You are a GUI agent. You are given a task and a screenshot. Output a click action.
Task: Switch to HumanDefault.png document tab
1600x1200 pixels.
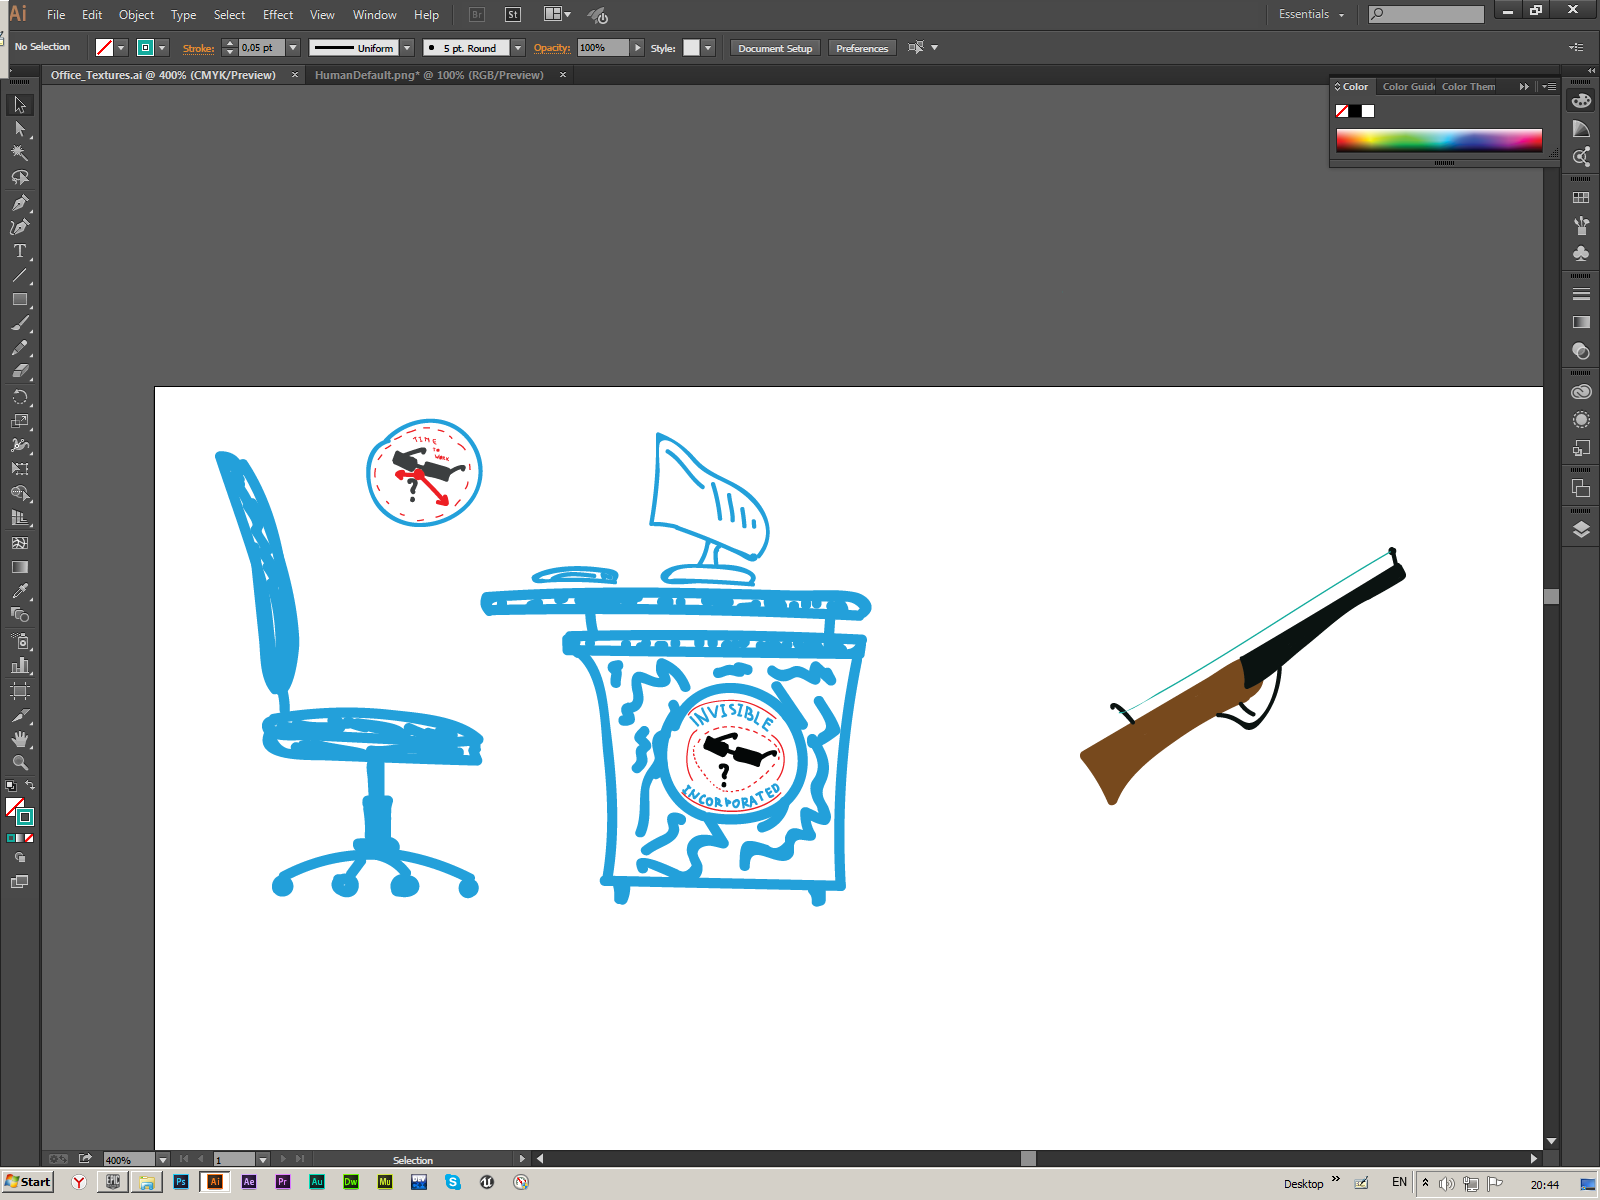click(x=429, y=75)
